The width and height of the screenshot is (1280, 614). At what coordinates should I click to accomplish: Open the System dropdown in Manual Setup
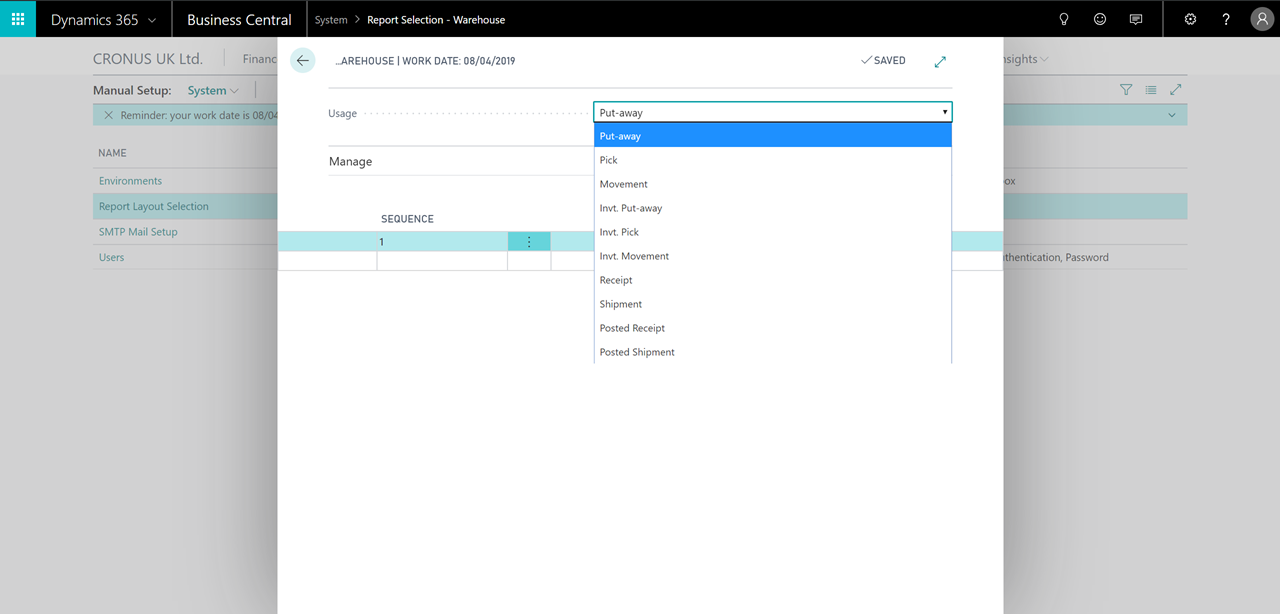pos(213,90)
